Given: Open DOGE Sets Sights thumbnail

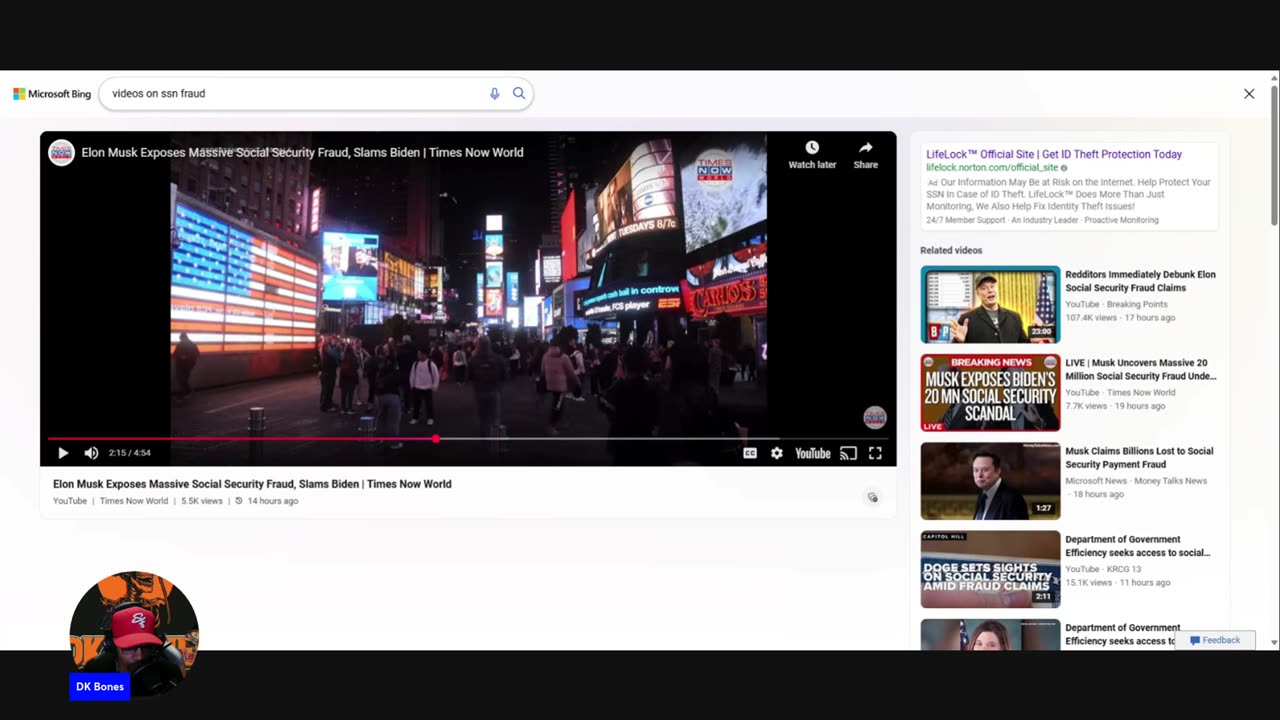Looking at the screenshot, I should click(x=990, y=569).
